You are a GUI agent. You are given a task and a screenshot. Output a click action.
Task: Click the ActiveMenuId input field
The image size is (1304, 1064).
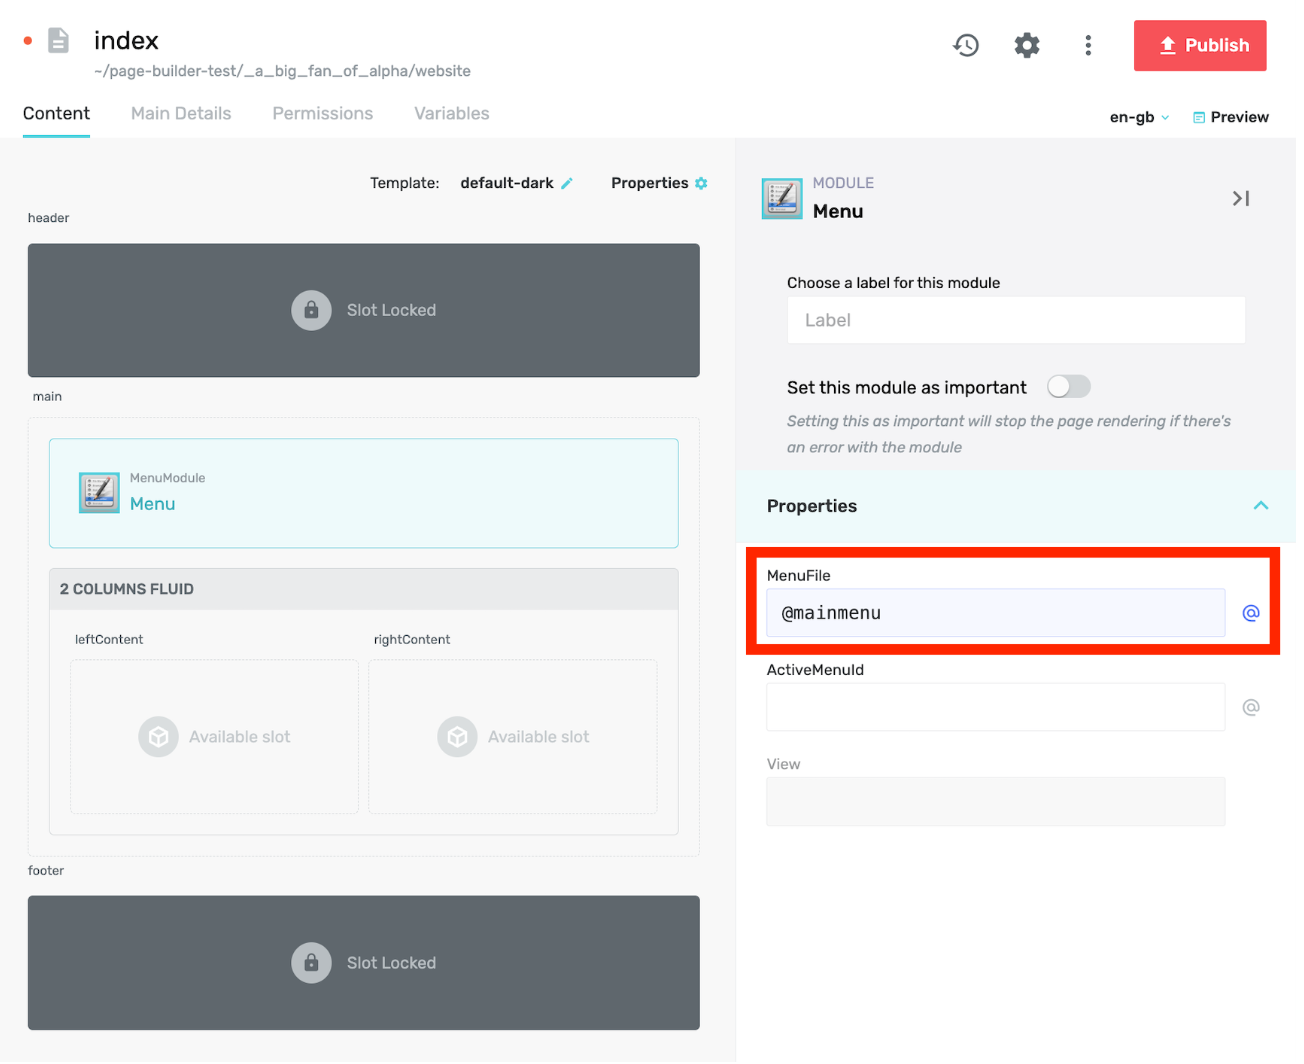996,707
